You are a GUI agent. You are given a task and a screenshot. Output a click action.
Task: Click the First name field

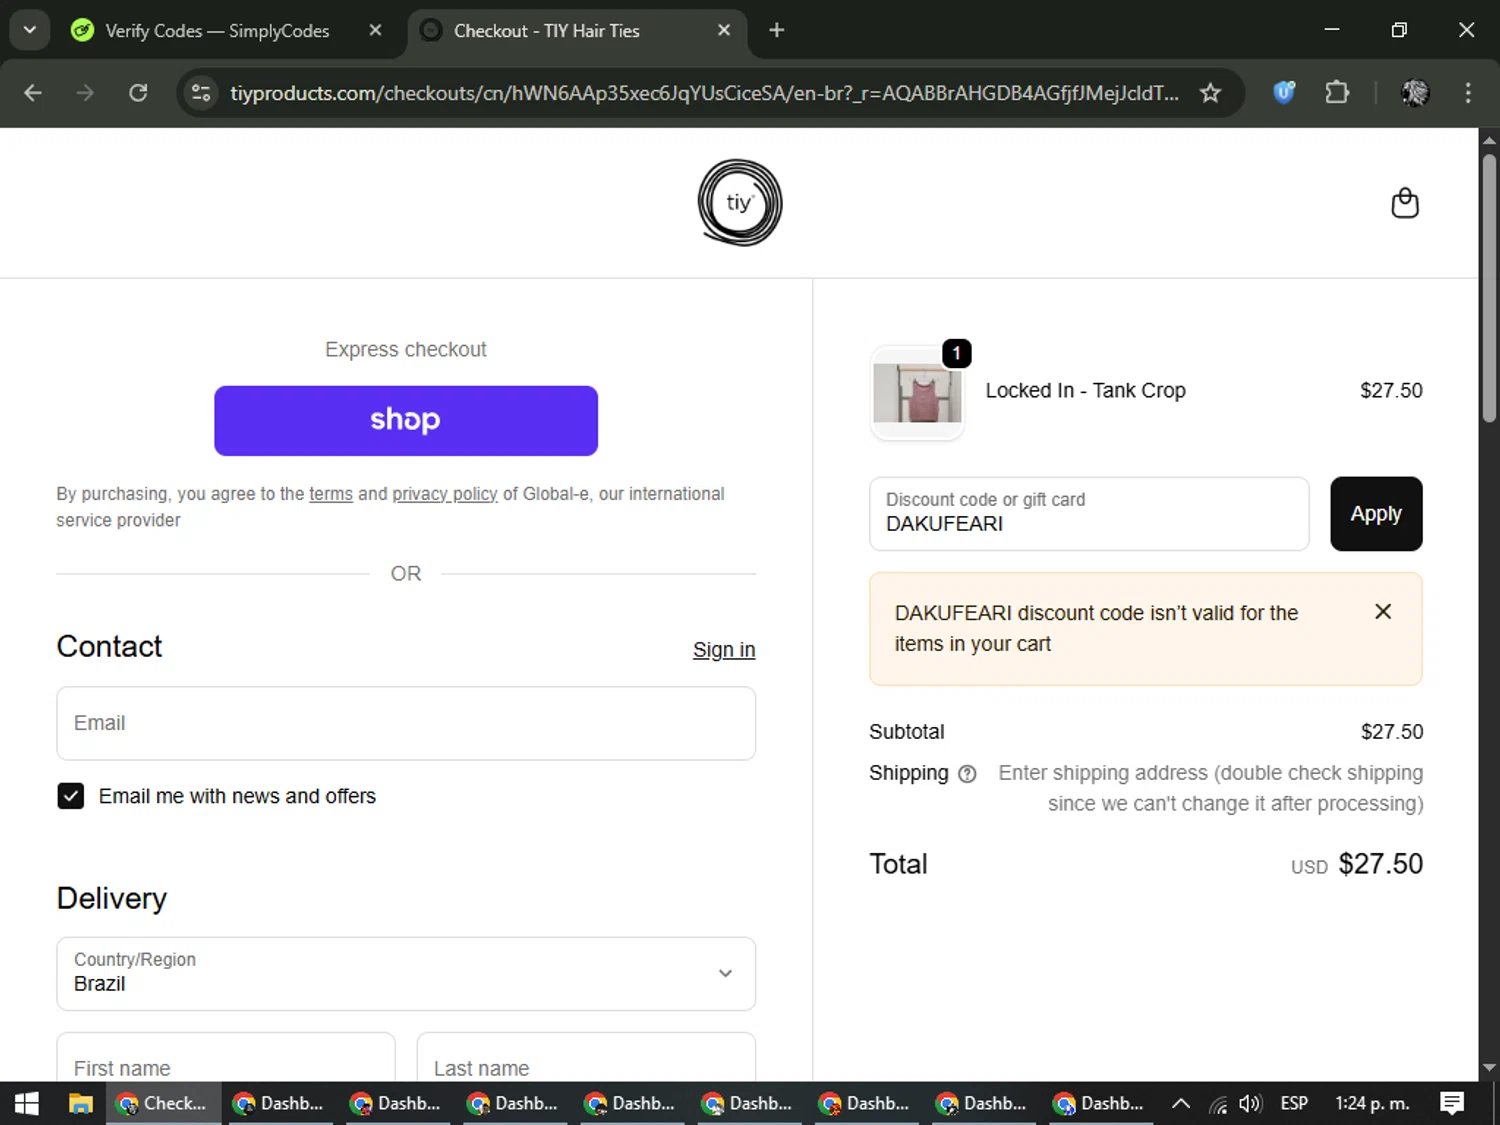(226, 1058)
